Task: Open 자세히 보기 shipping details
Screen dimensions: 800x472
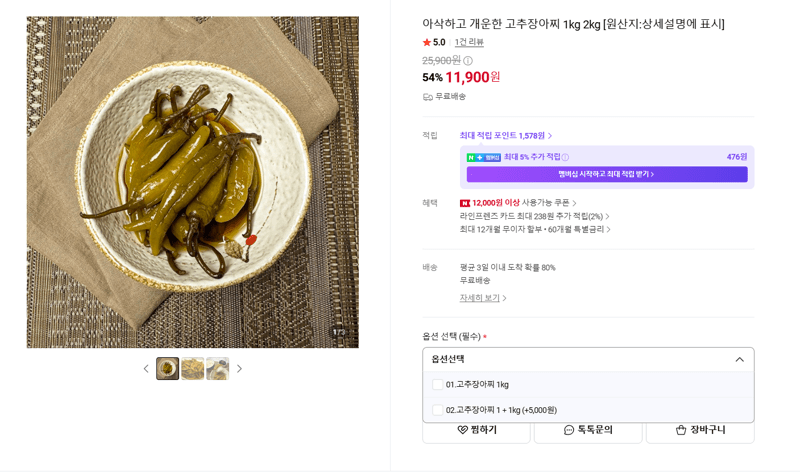Action: click(483, 298)
